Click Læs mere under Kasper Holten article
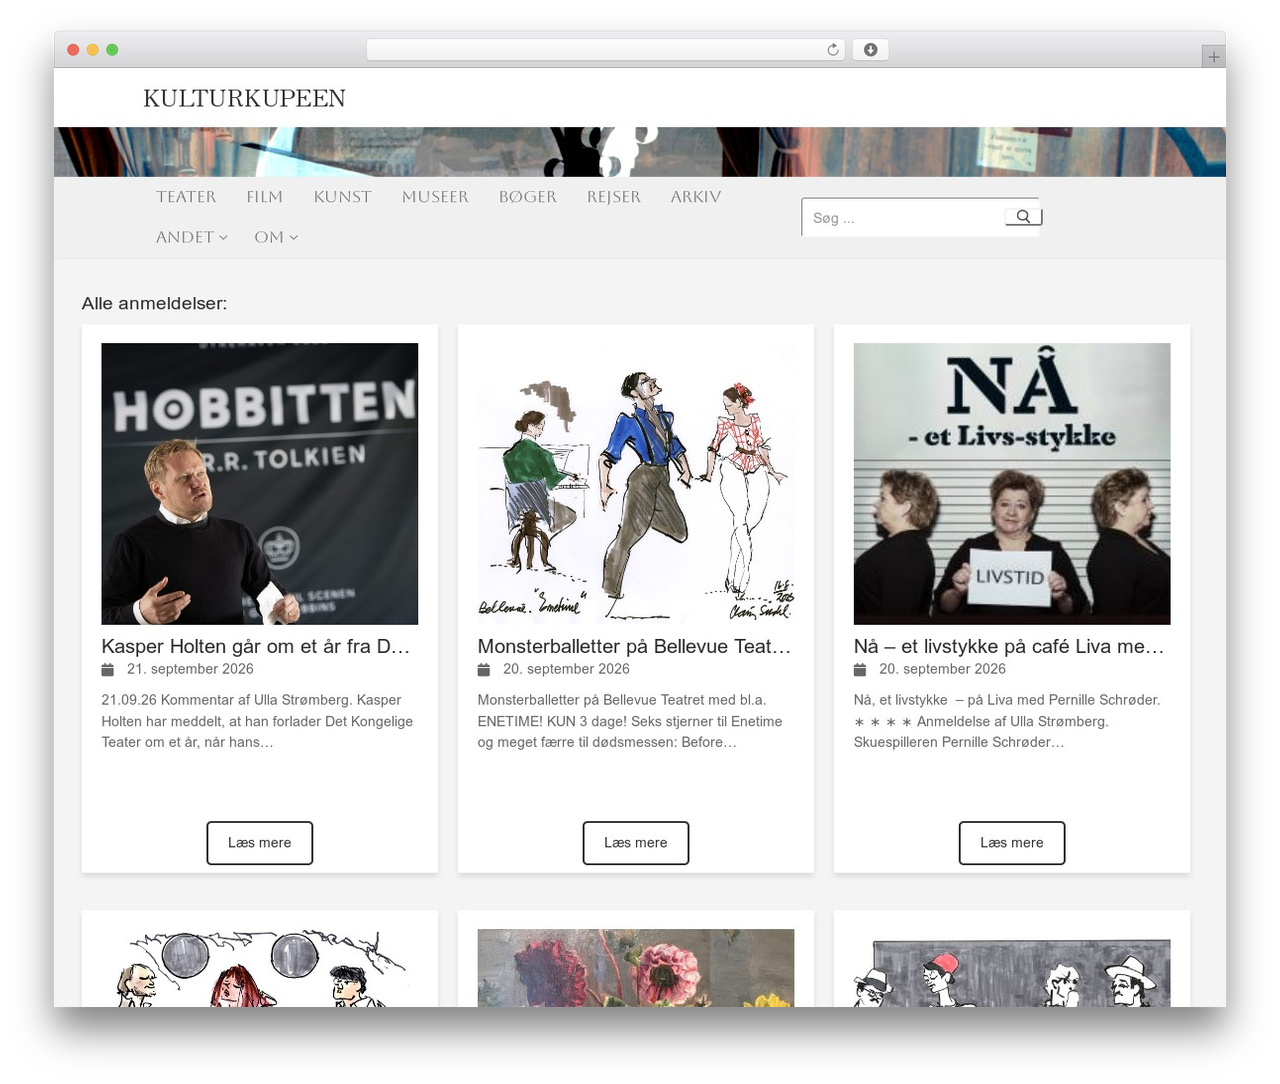This screenshot has height=1084, width=1280. [x=260, y=843]
